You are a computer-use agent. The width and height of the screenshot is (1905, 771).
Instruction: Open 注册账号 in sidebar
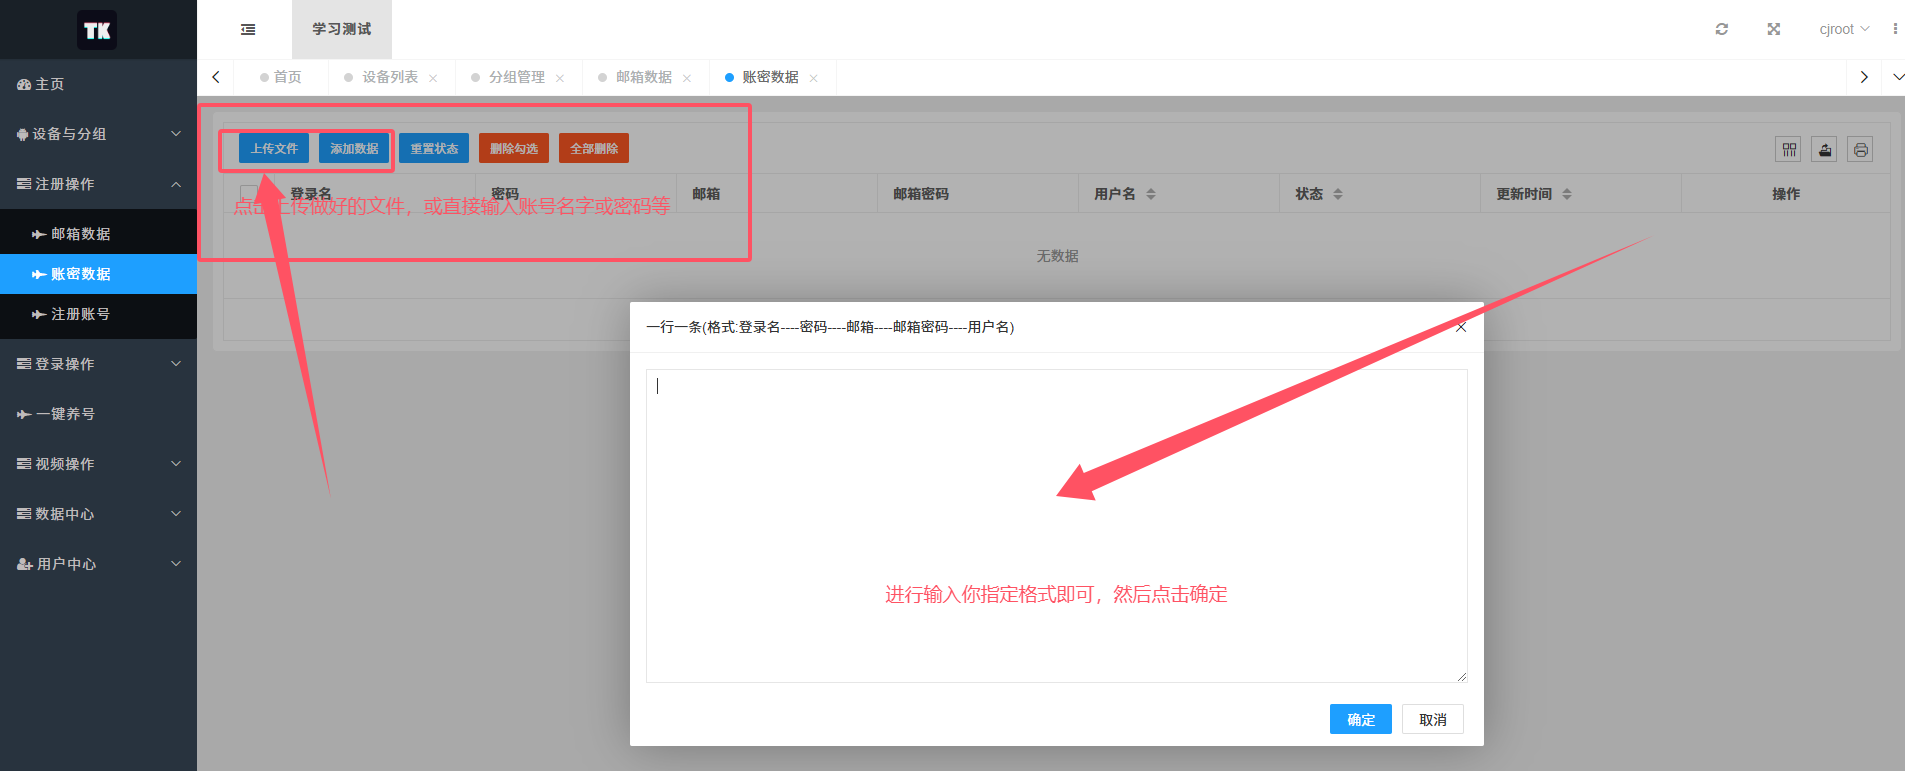pos(98,314)
